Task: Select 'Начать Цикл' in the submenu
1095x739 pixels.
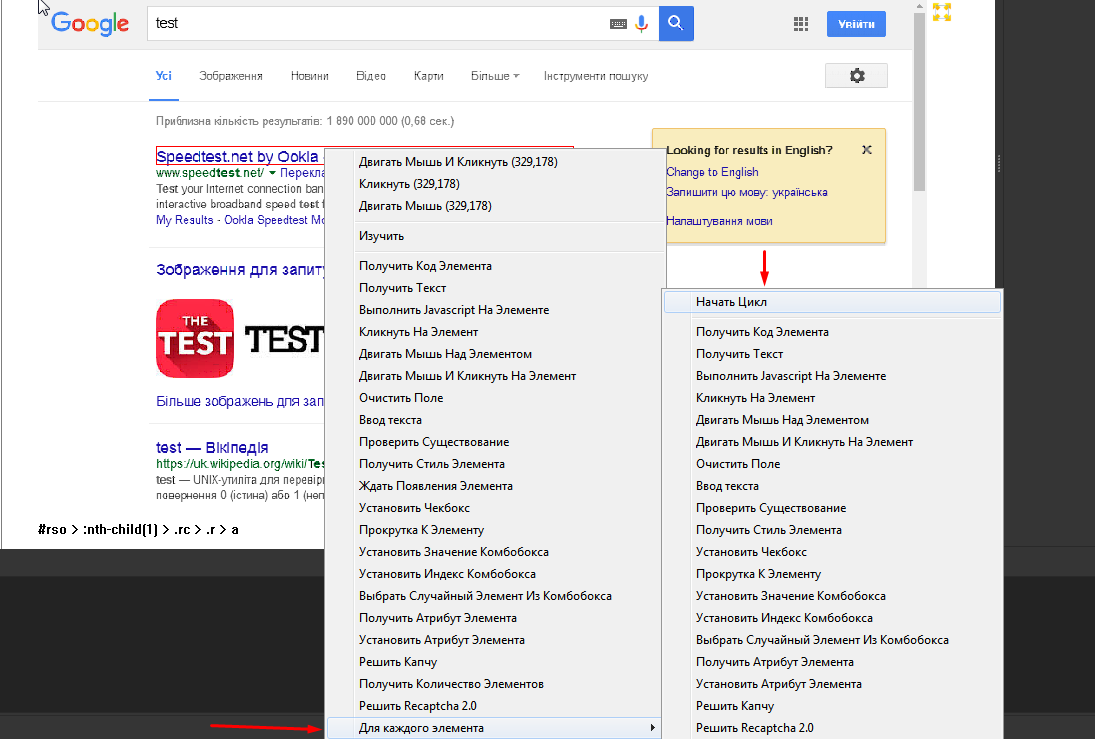Action: (x=732, y=302)
